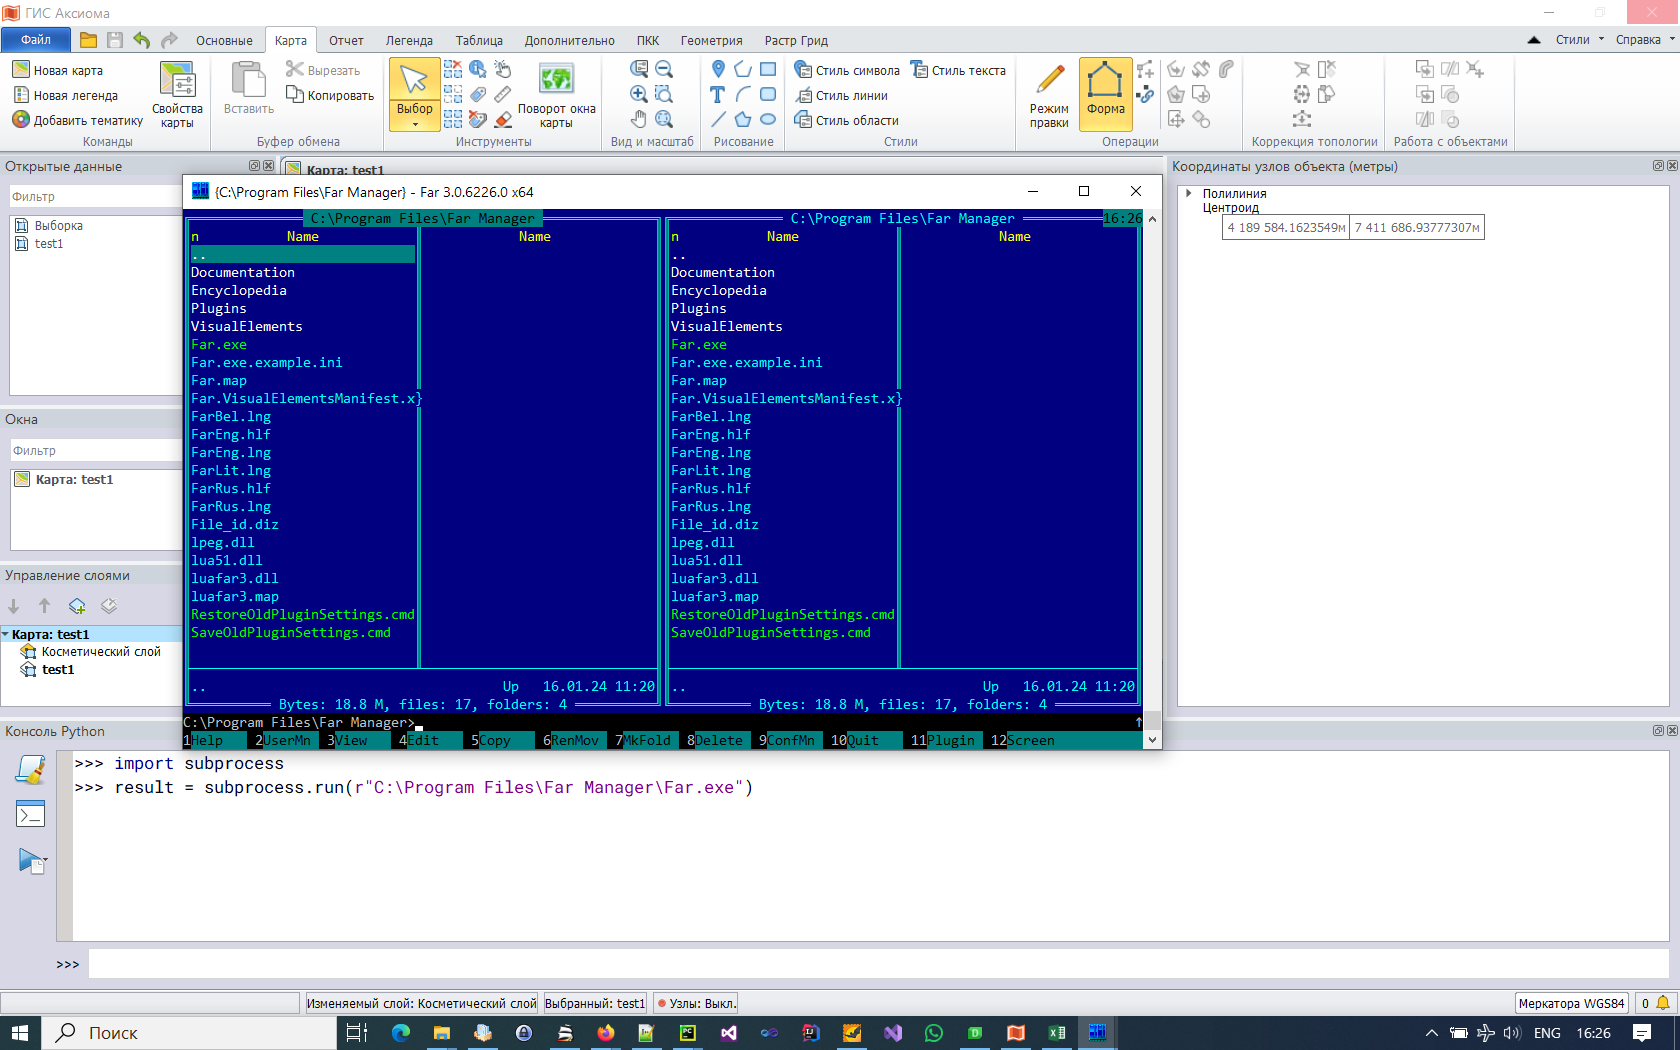Click the Excel icon on the taskbar
The image size is (1680, 1050).
[1057, 1033]
